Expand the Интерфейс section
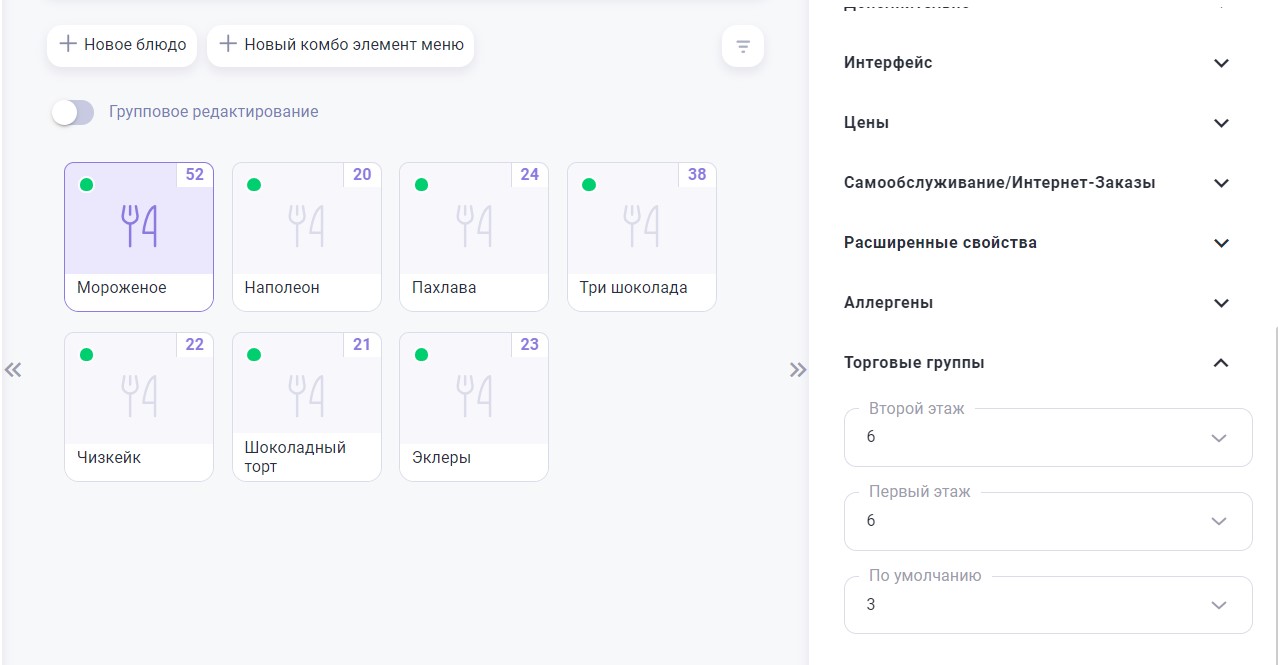The height and width of the screenshot is (665, 1278). tap(1220, 63)
